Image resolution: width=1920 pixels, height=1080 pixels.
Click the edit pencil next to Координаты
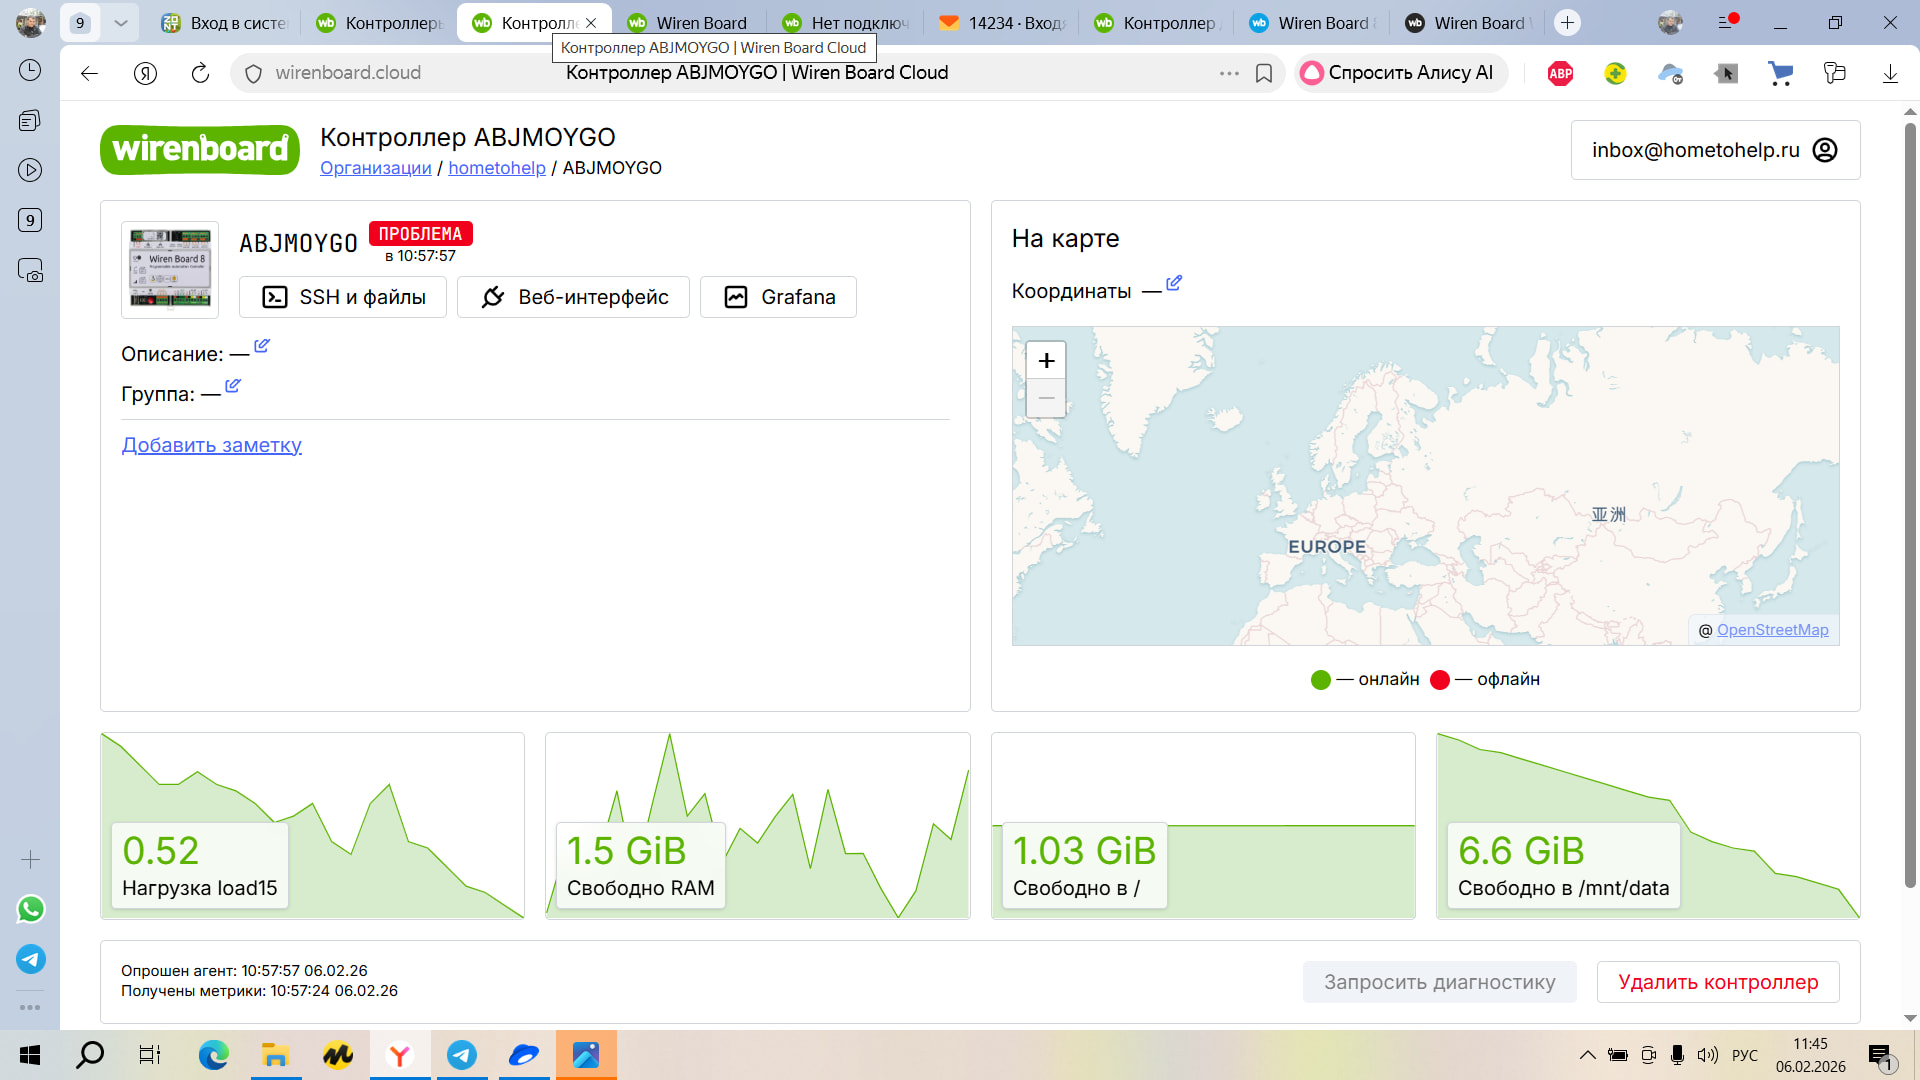1174,284
